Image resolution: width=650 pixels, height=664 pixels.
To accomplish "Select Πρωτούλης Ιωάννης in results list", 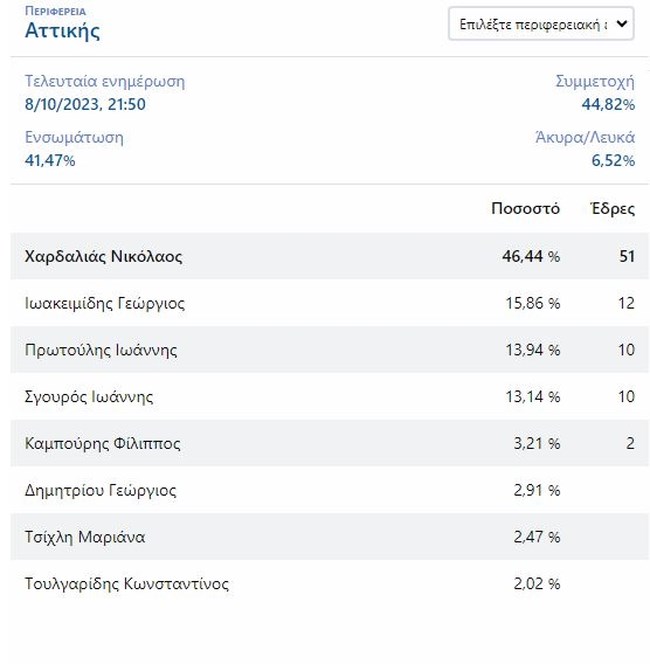I will coord(101,350).
